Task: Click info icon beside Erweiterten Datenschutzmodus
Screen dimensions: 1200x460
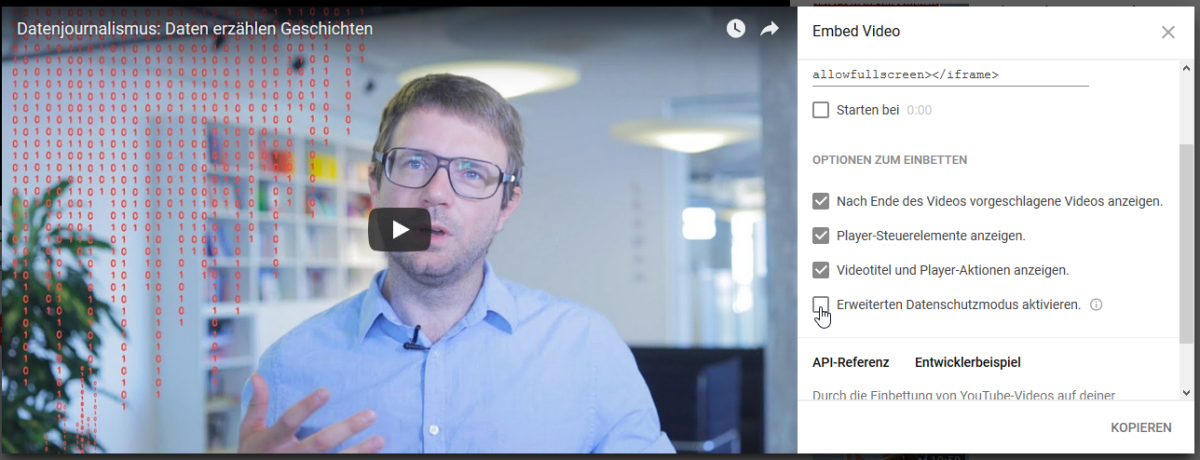Action: click(1096, 304)
